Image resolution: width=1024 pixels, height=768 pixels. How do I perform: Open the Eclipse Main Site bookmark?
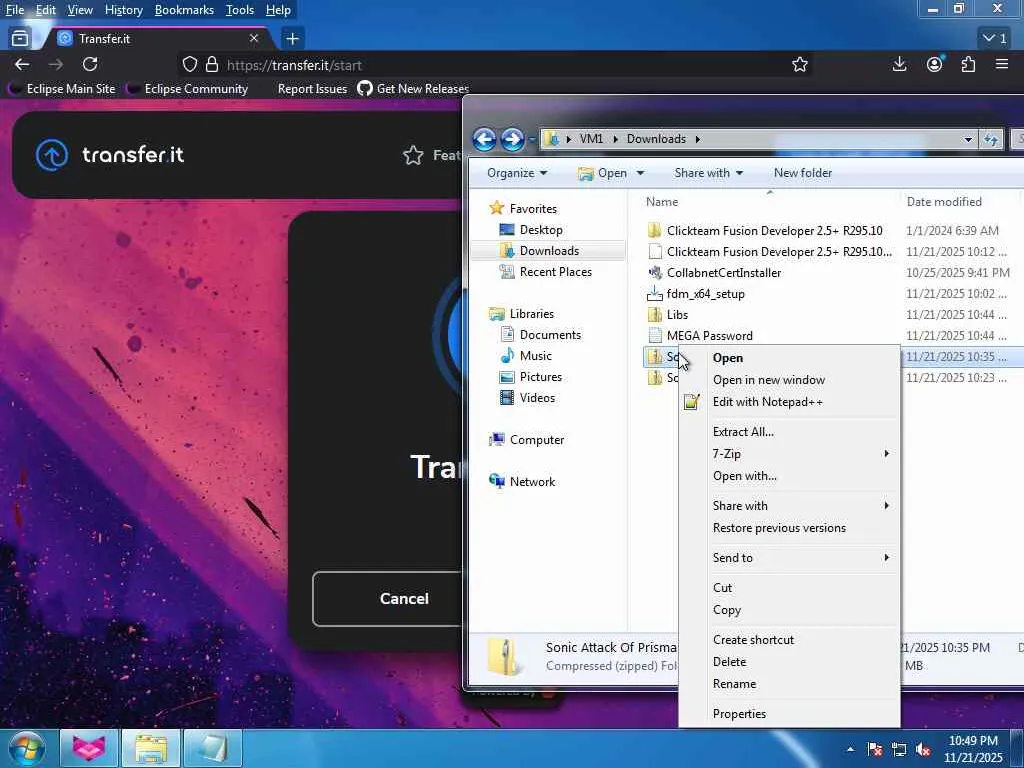63,89
